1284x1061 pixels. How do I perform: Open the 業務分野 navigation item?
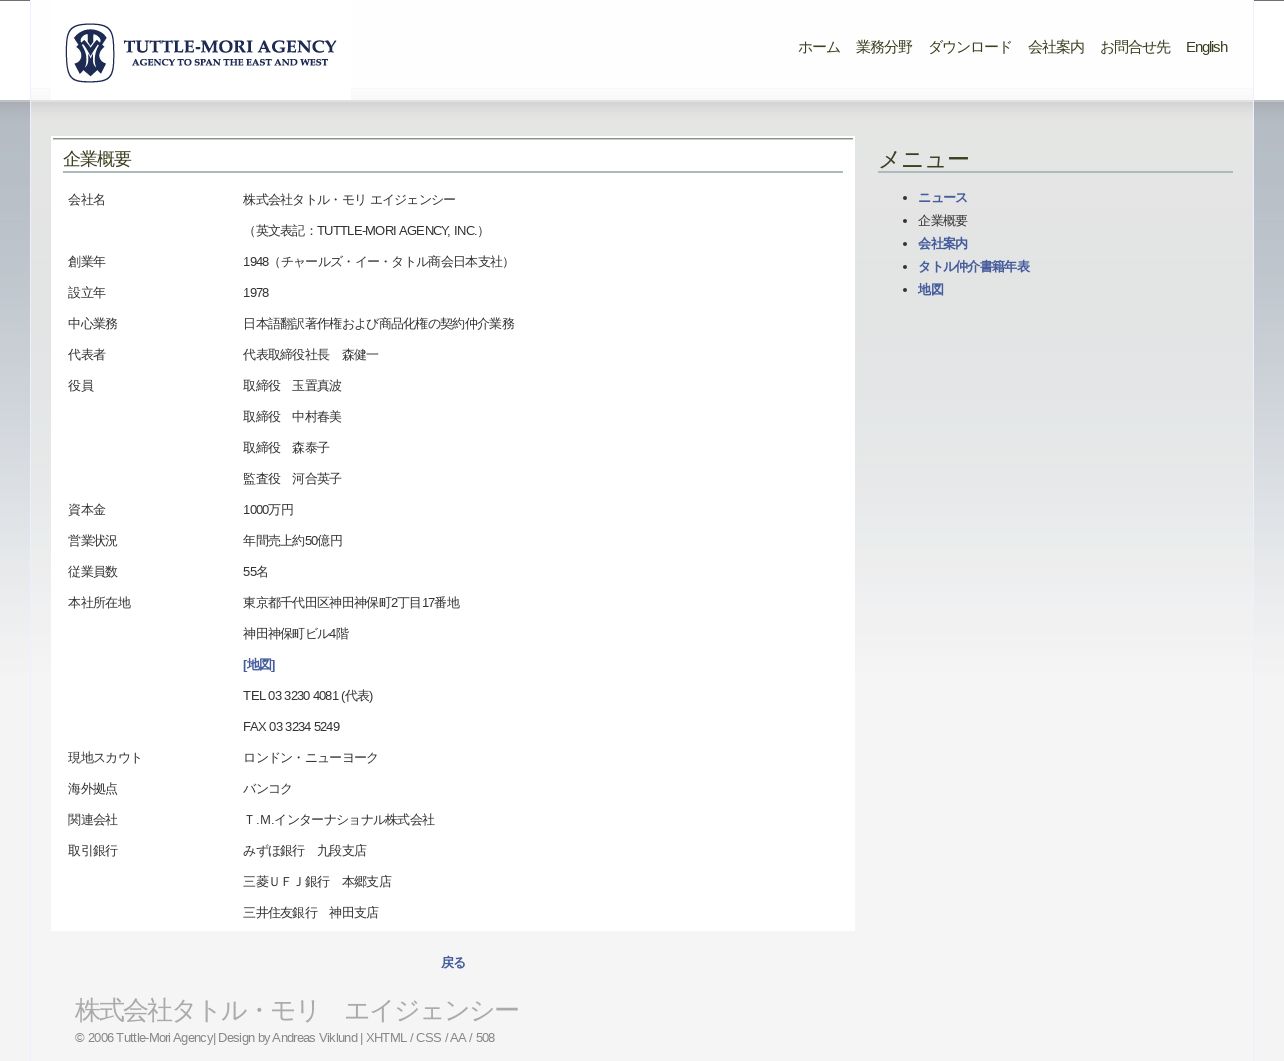[x=884, y=47]
